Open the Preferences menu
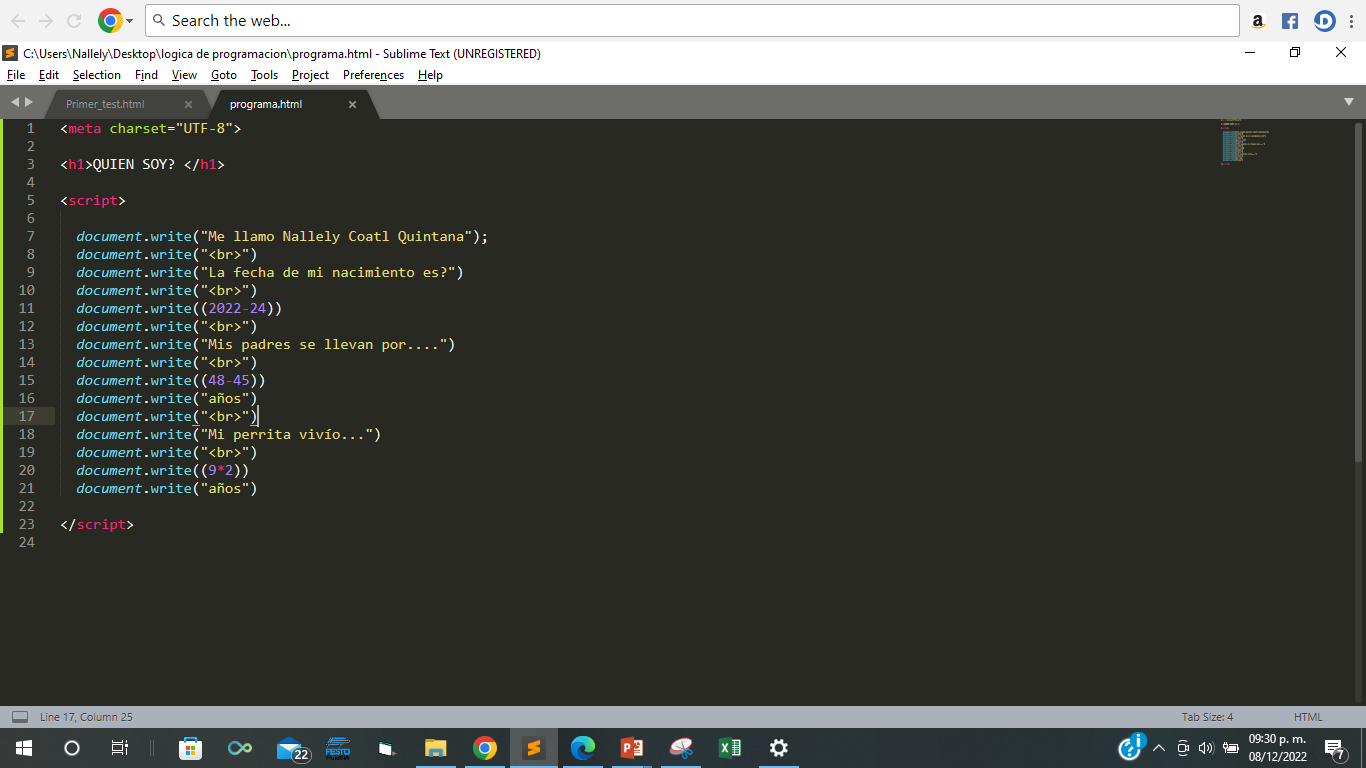This screenshot has width=1366, height=768. pos(373,75)
